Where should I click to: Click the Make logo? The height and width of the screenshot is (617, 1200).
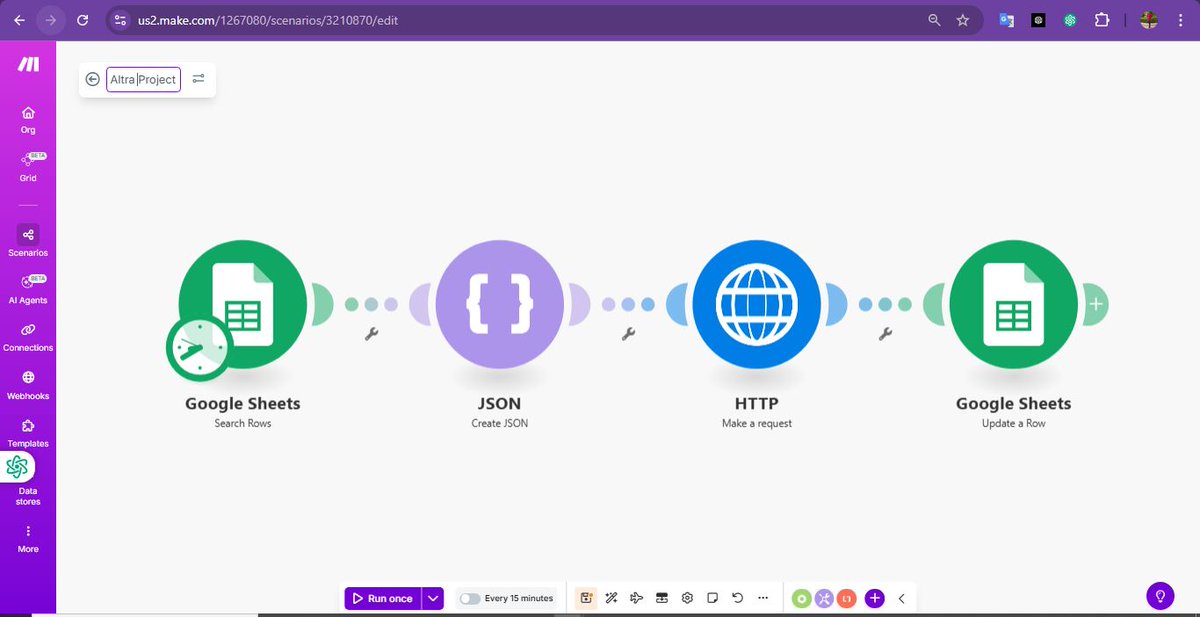point(28,64)
